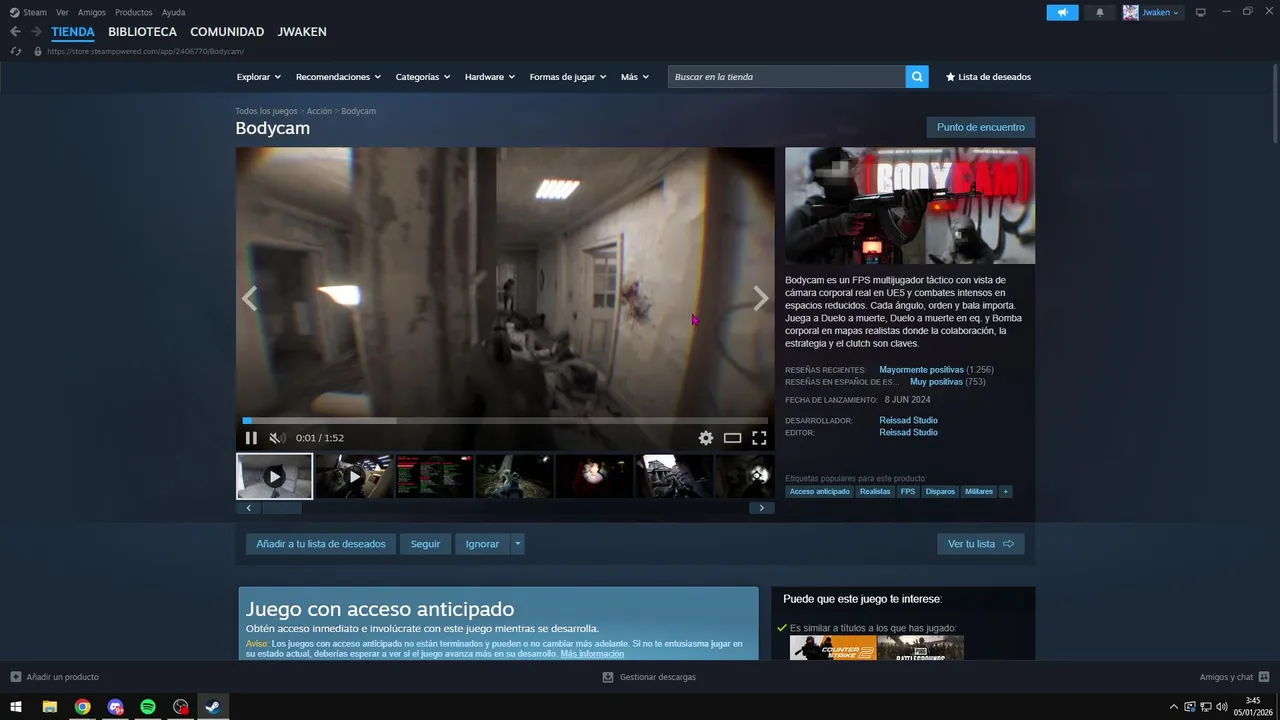Expand the Hardware dropdown
Viewport: 1280px width, 720px height.
point(490,77)
